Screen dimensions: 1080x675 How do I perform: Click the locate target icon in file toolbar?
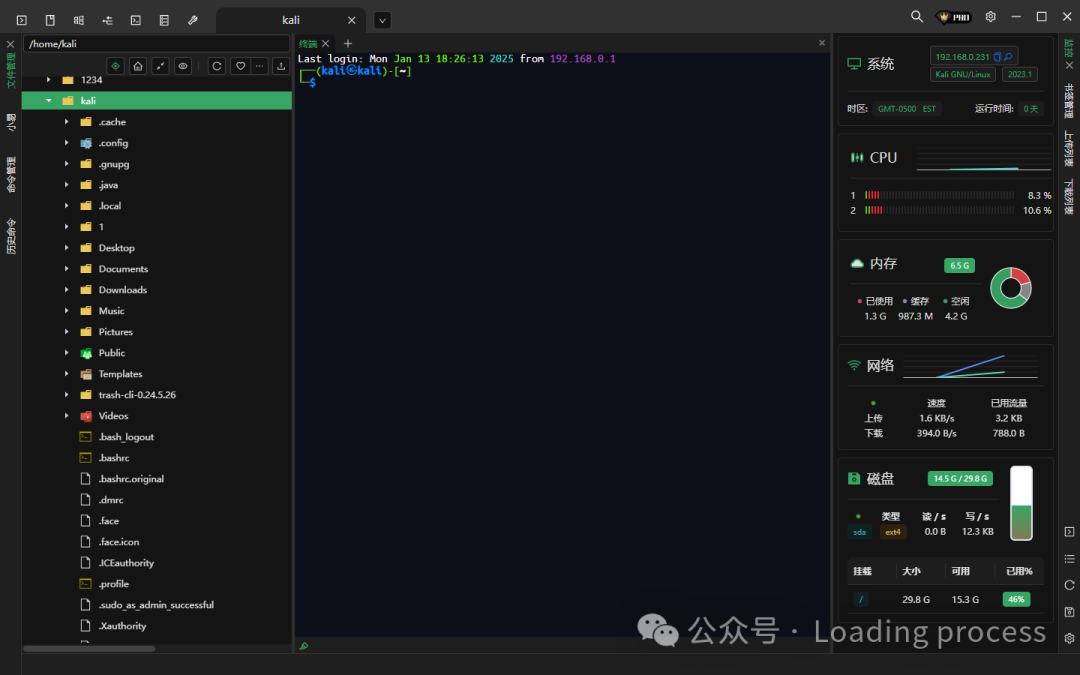[116, 66]
